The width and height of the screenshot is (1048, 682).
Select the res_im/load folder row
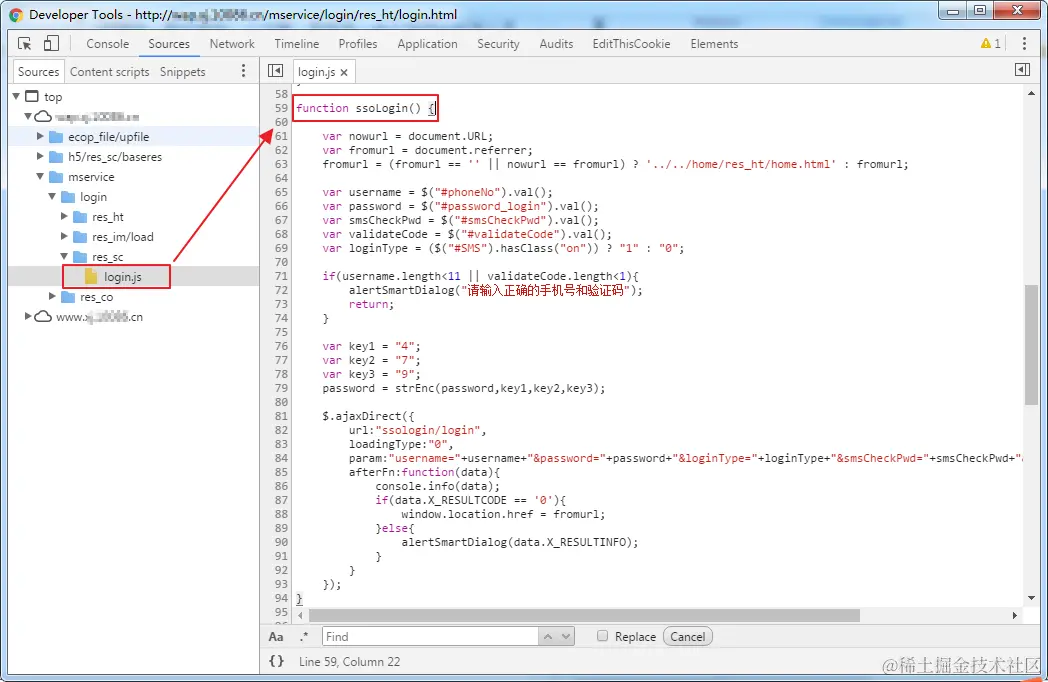134,237
